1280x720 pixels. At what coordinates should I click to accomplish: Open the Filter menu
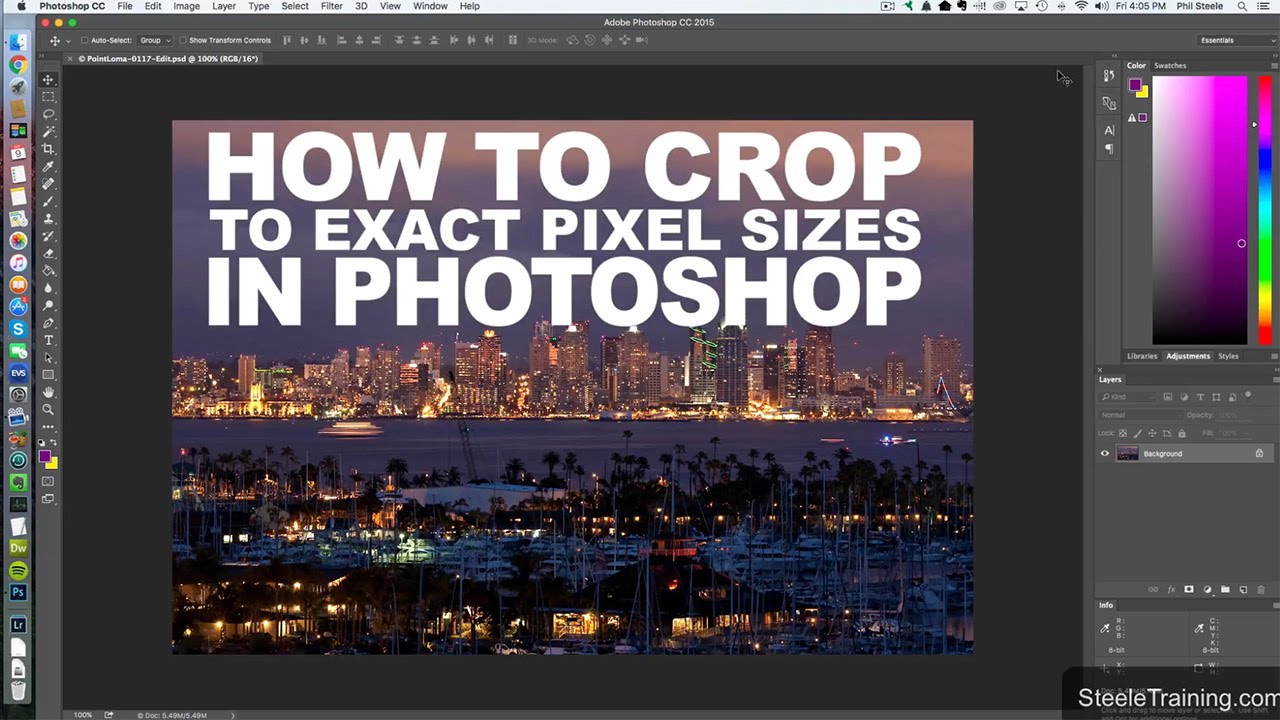(332, 6)
